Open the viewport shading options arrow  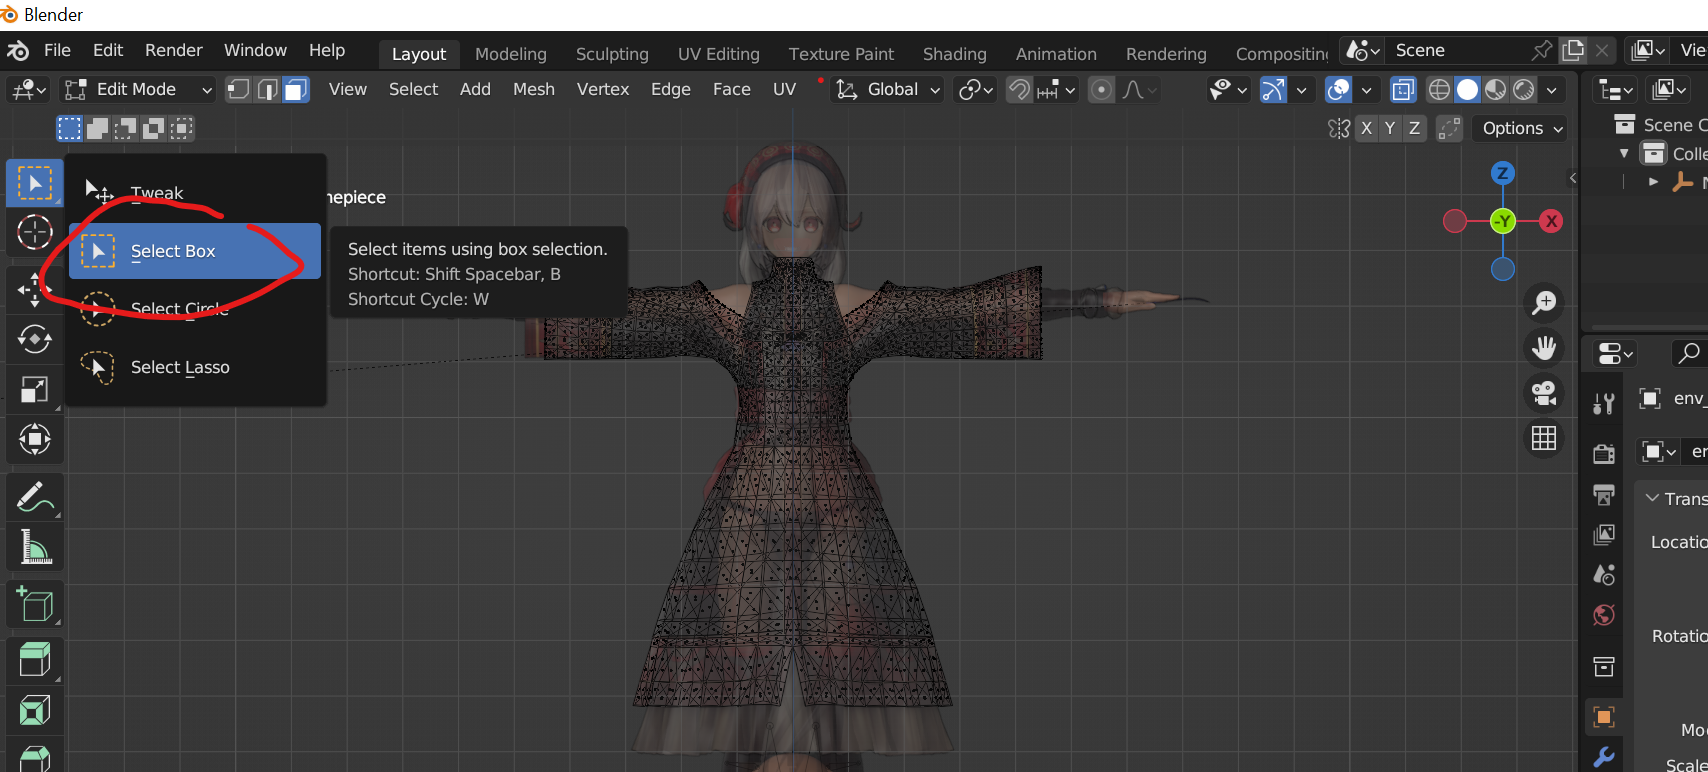(1552, 90)
